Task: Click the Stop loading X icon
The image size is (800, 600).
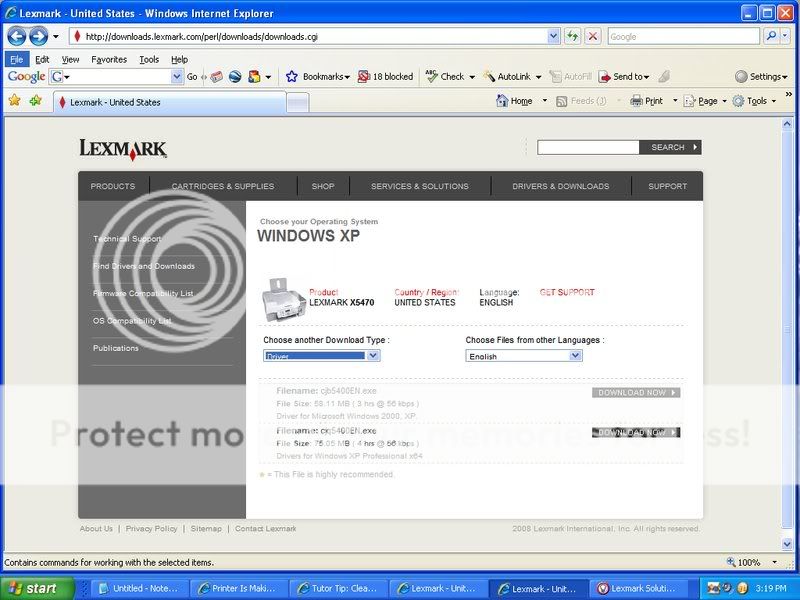Action: [593, 36]
